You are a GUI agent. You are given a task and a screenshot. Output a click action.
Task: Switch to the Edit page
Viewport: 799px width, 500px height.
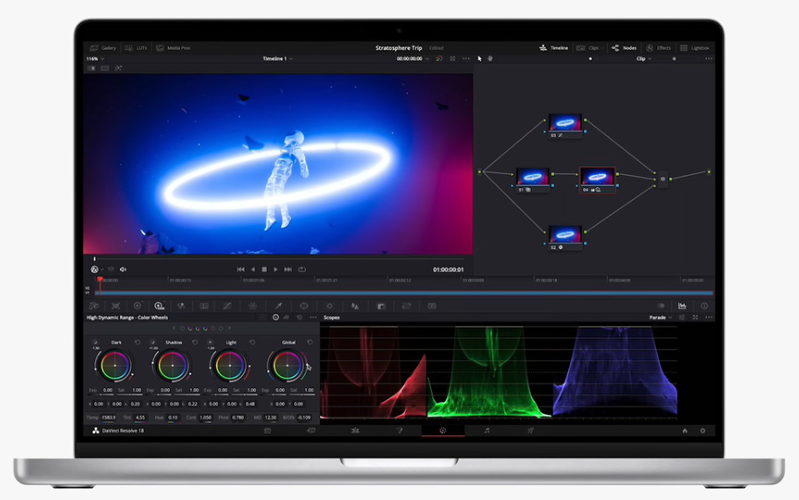(x=355, y=431)
